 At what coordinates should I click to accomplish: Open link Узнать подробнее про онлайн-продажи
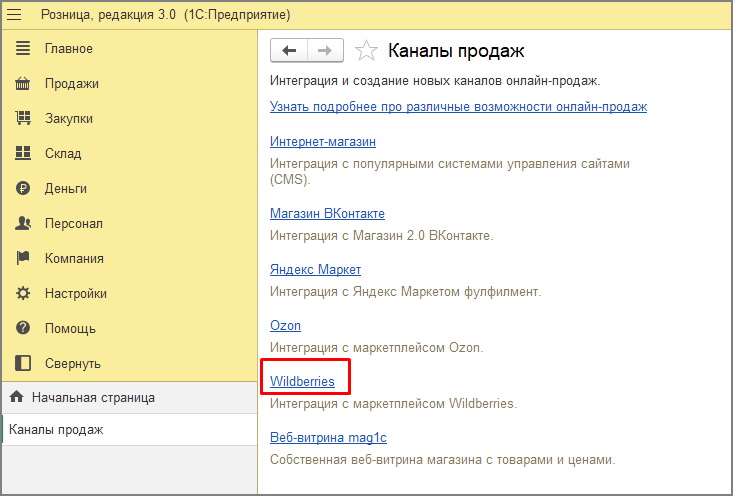458,107
